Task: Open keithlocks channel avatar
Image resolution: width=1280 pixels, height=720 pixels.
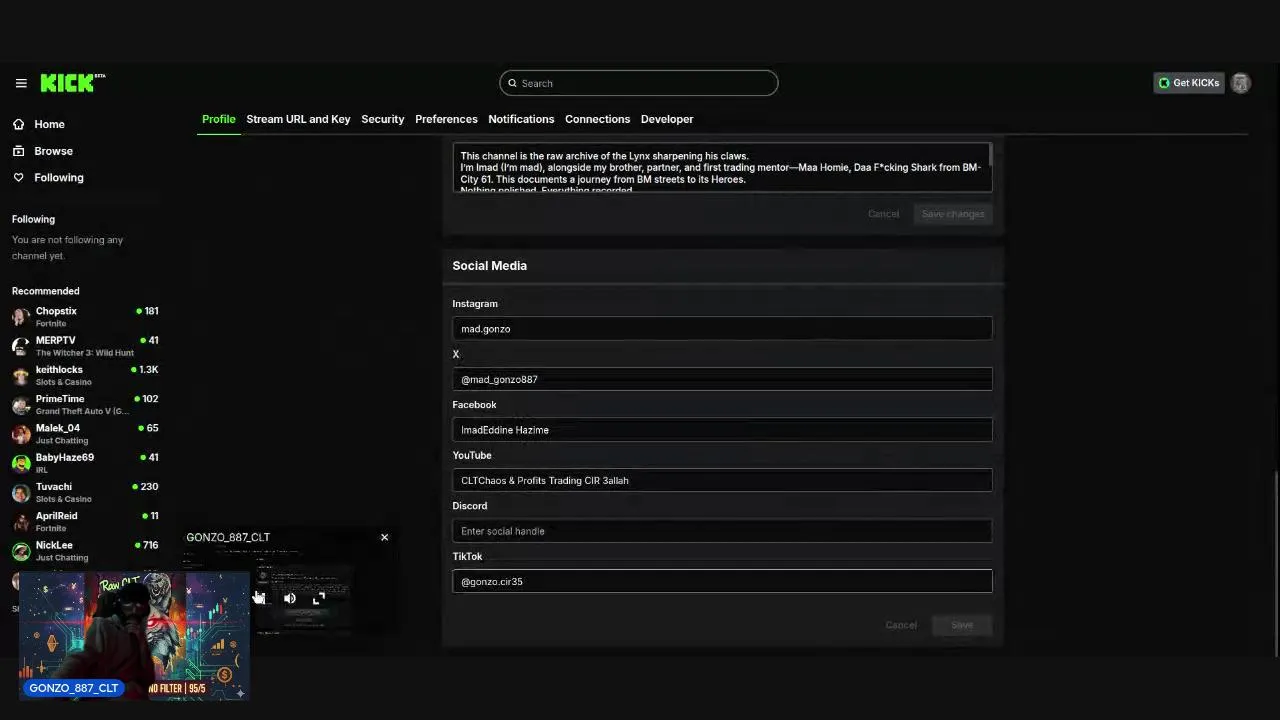Action: click(x=21, y=375)
